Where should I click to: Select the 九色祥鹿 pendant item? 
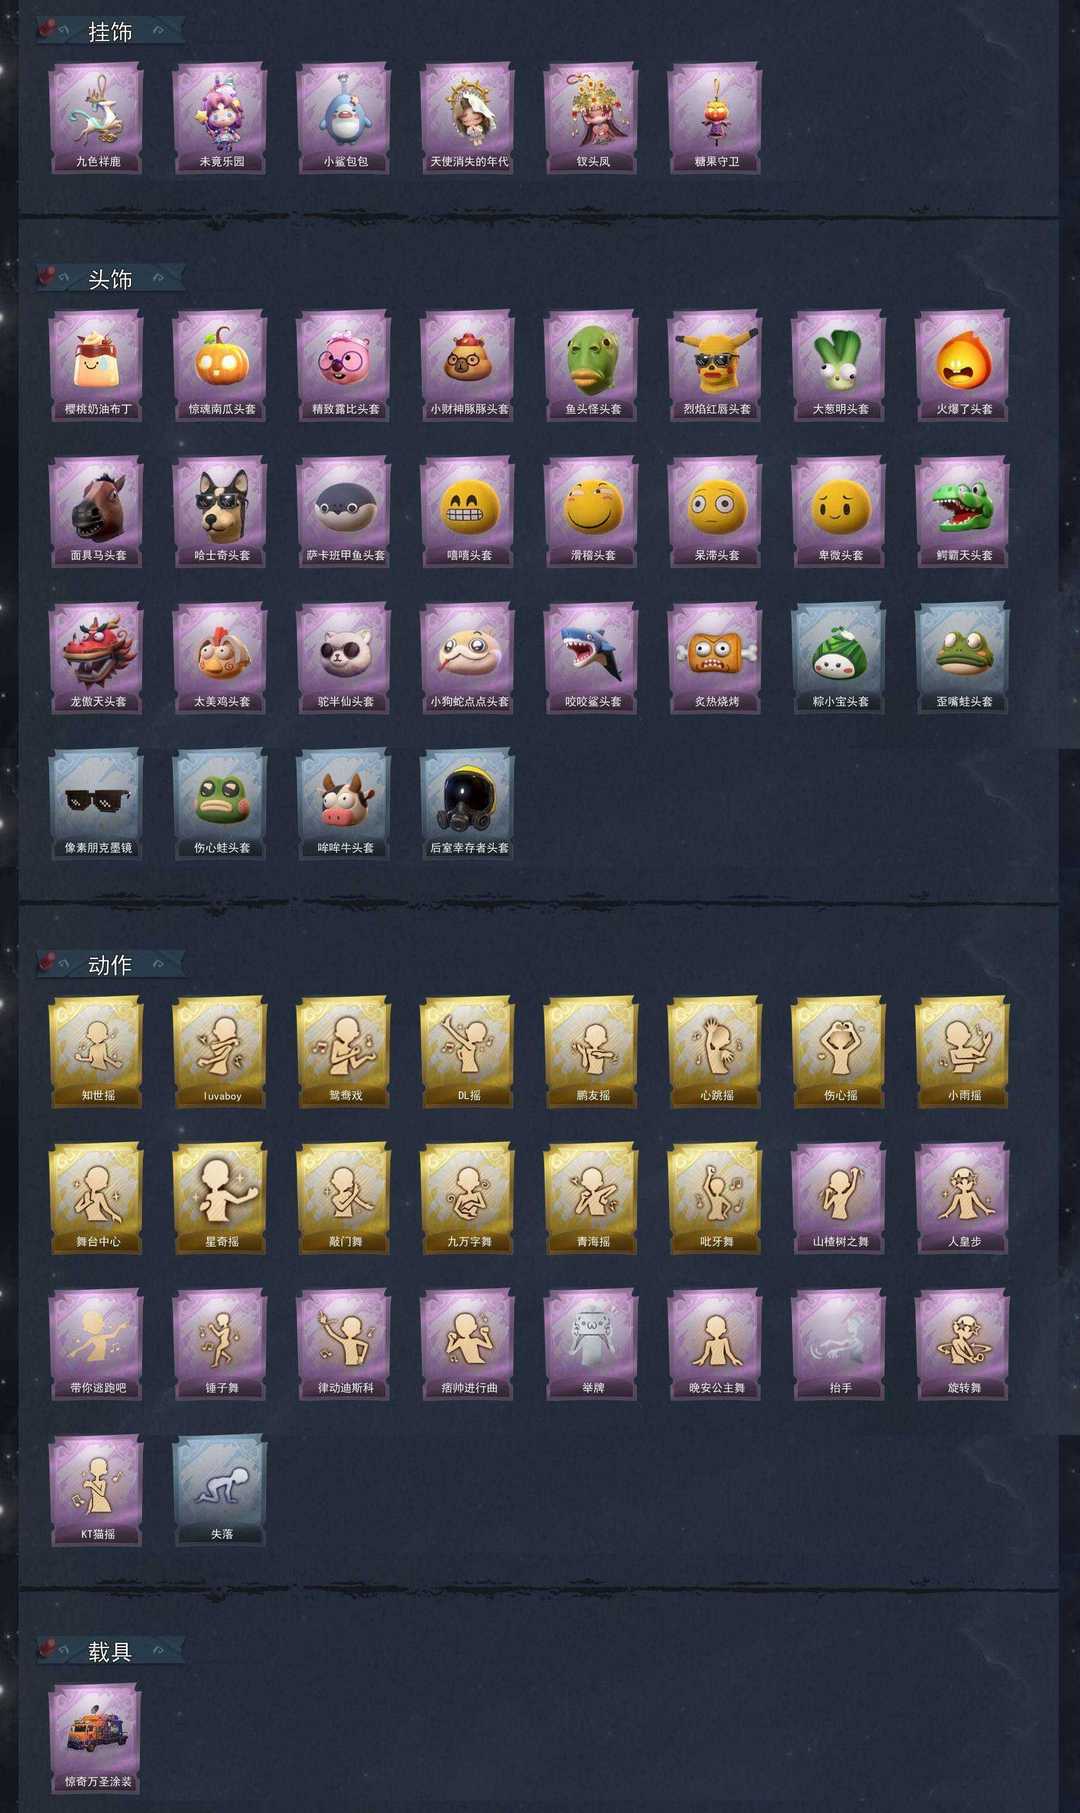[x=96, y=118]
